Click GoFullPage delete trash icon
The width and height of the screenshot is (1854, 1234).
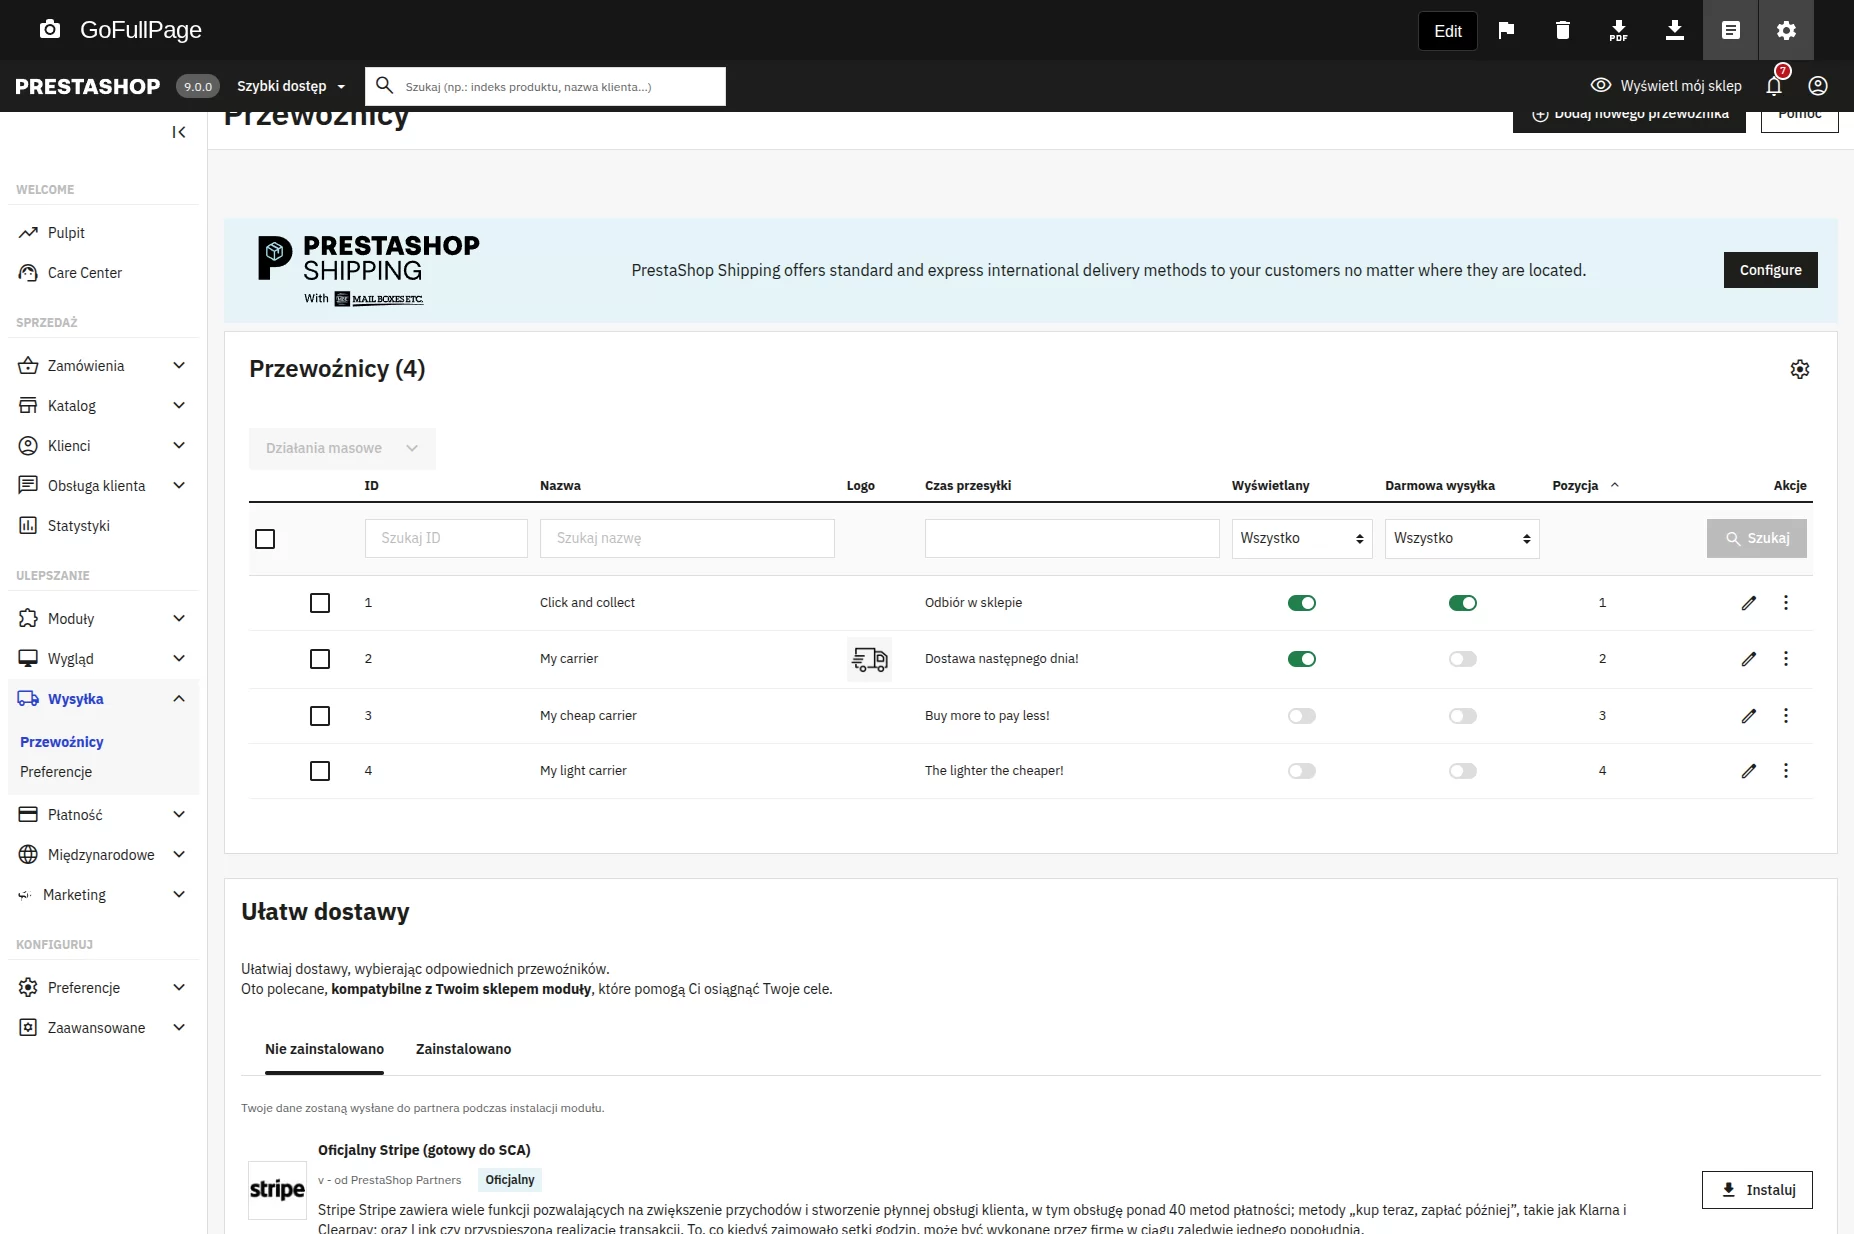pos(1562,30)
